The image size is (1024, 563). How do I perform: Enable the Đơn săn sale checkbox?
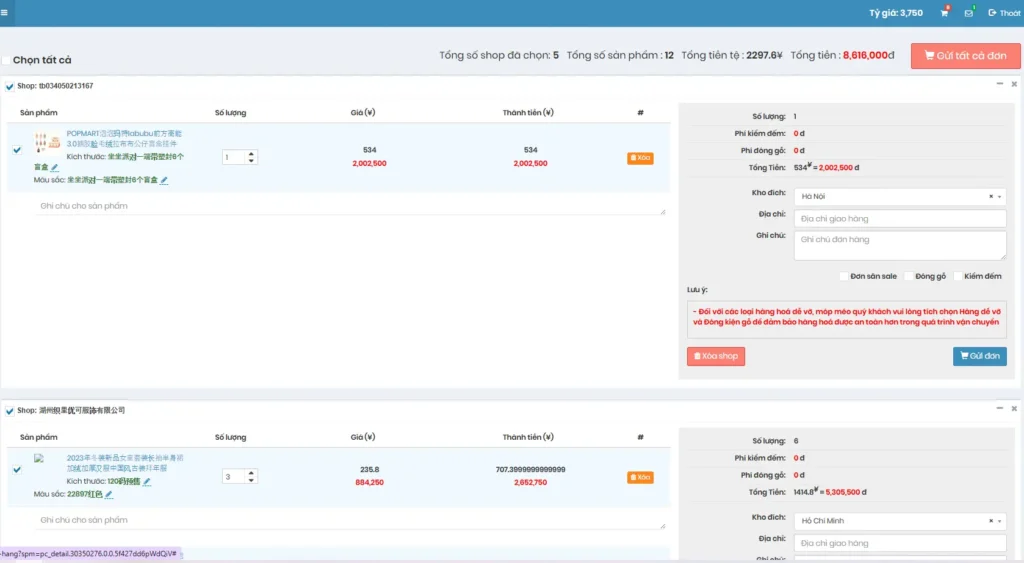point(844,276)
